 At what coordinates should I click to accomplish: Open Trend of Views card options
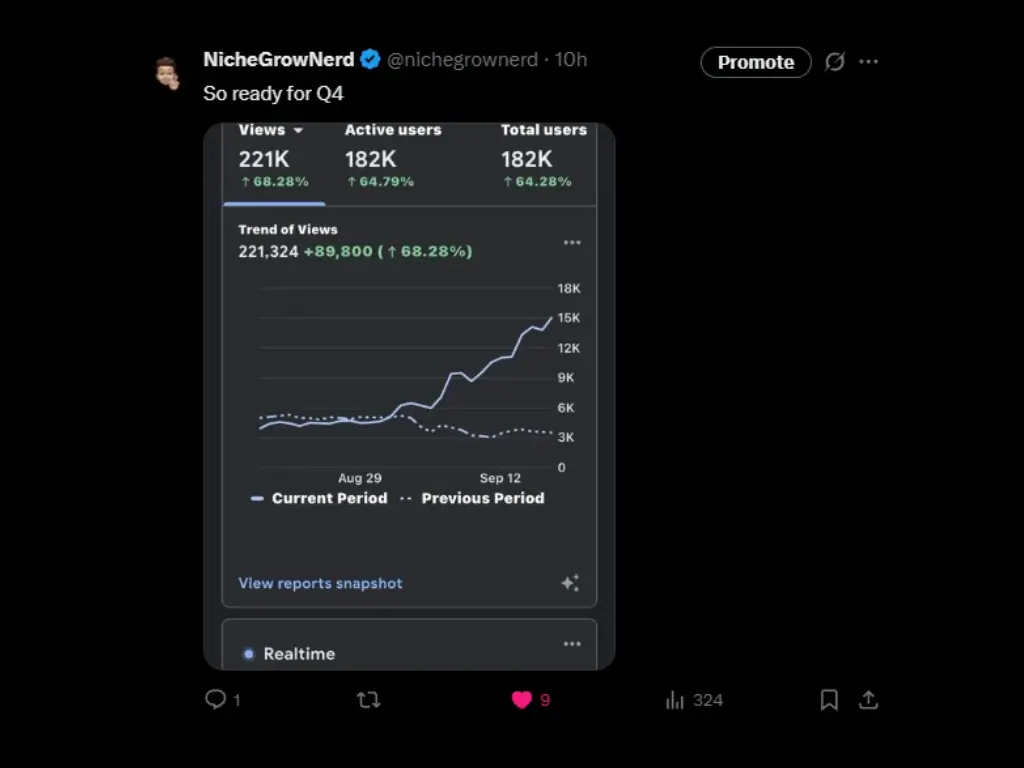tap(572, 243)
